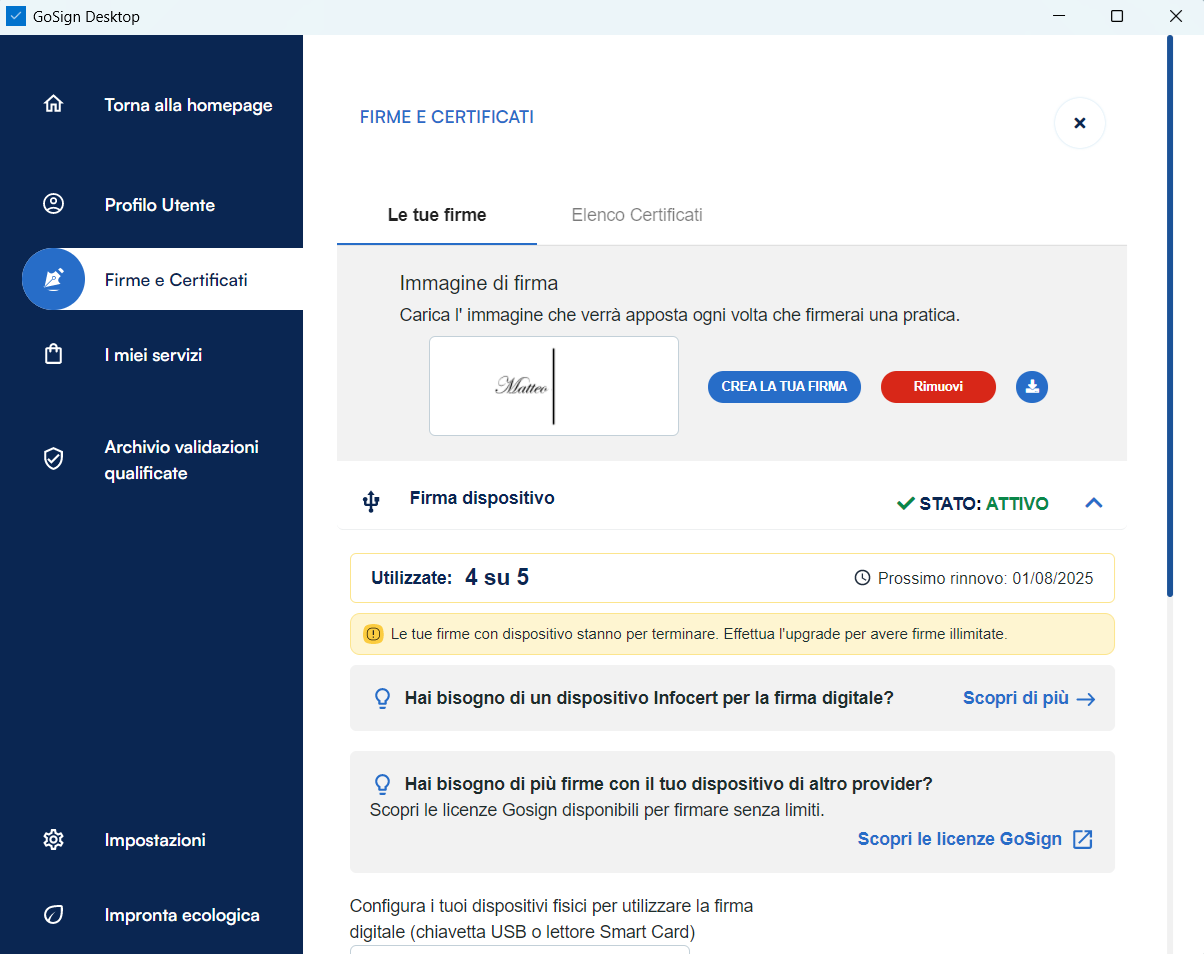Close the Firme e Certificati panel
This screenshot has width=1204, height=954.
(1079, 123)
